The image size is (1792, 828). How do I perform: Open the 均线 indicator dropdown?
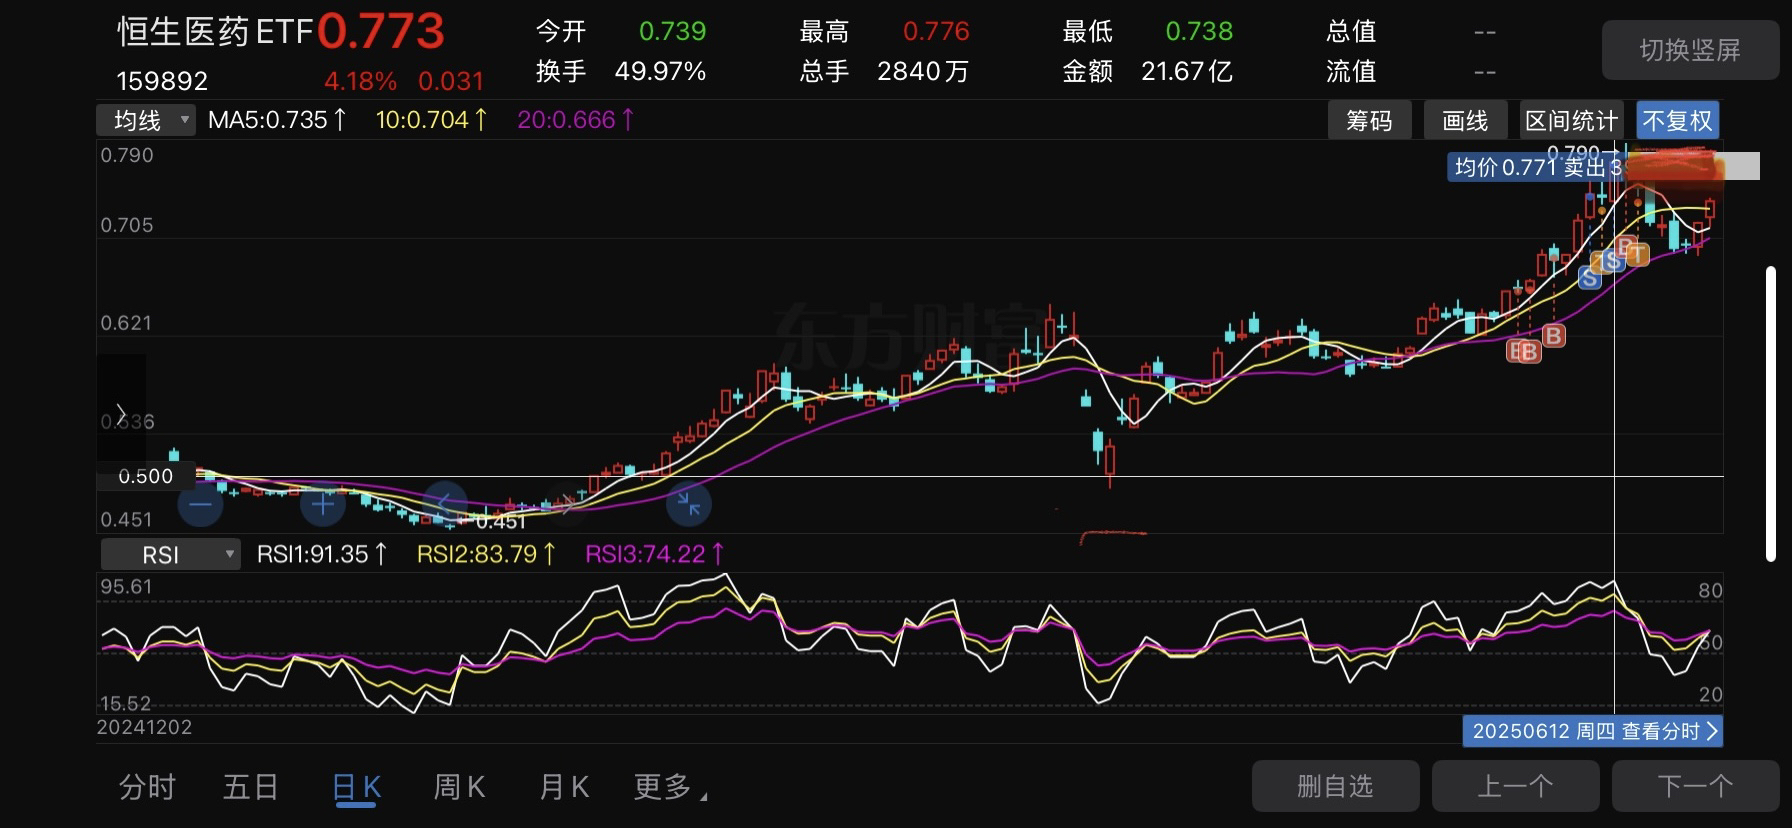tap(146, 120)
